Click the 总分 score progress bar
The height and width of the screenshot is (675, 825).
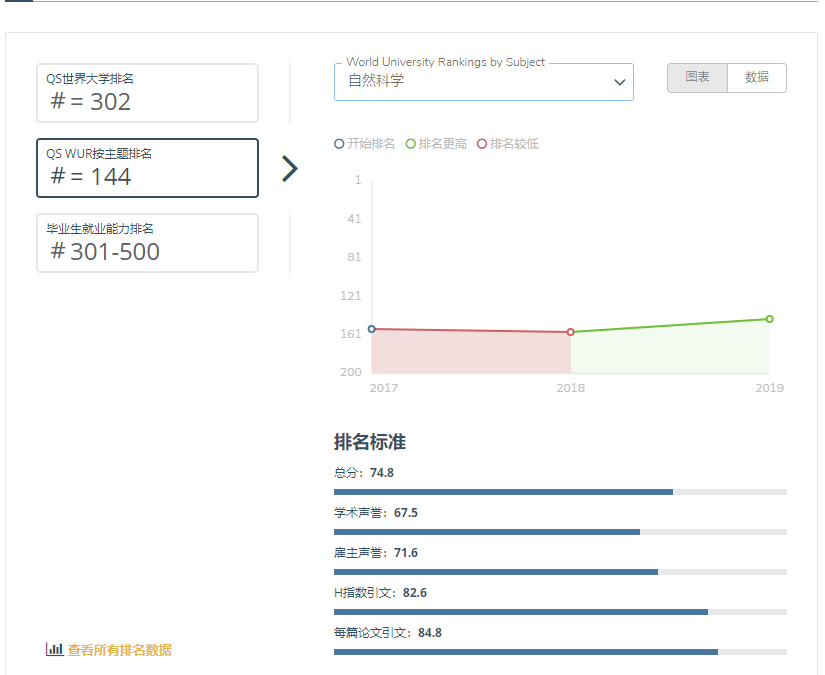[x=560, y=492]
